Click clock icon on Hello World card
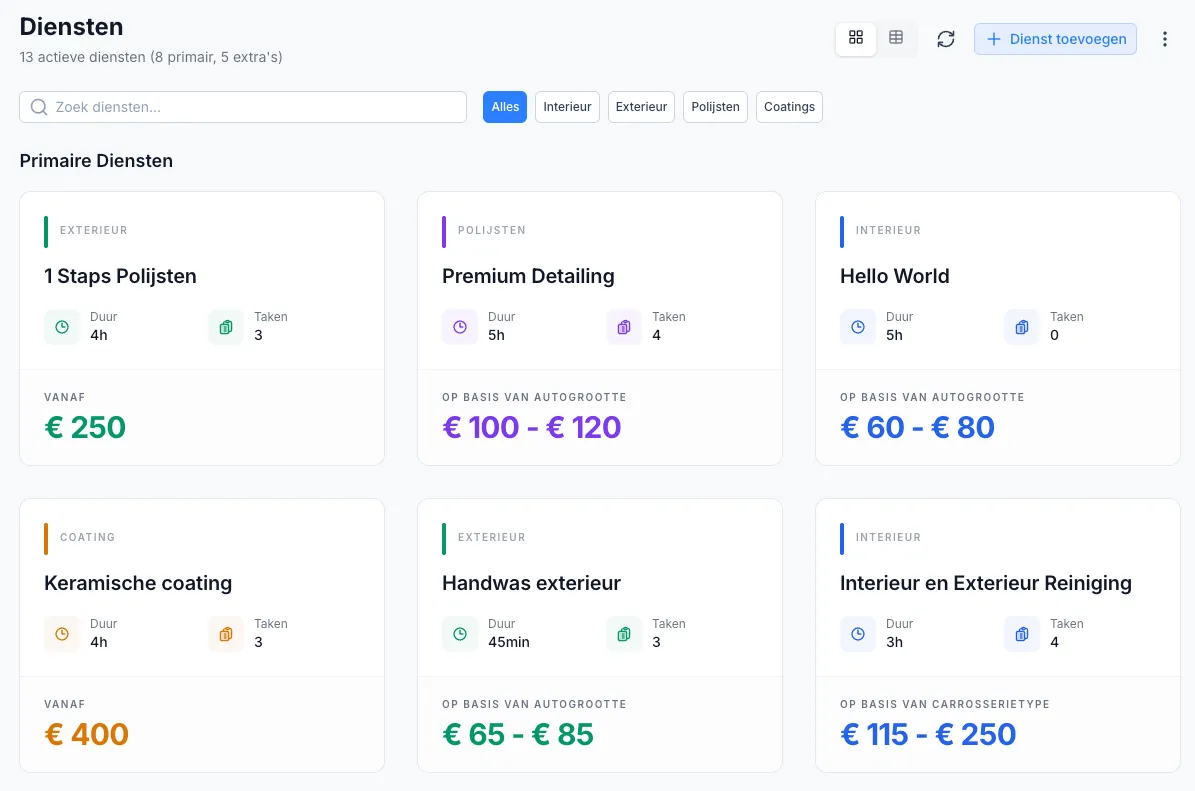The width and height of the screenshot is (1195, 791). (x=857, y=327)
